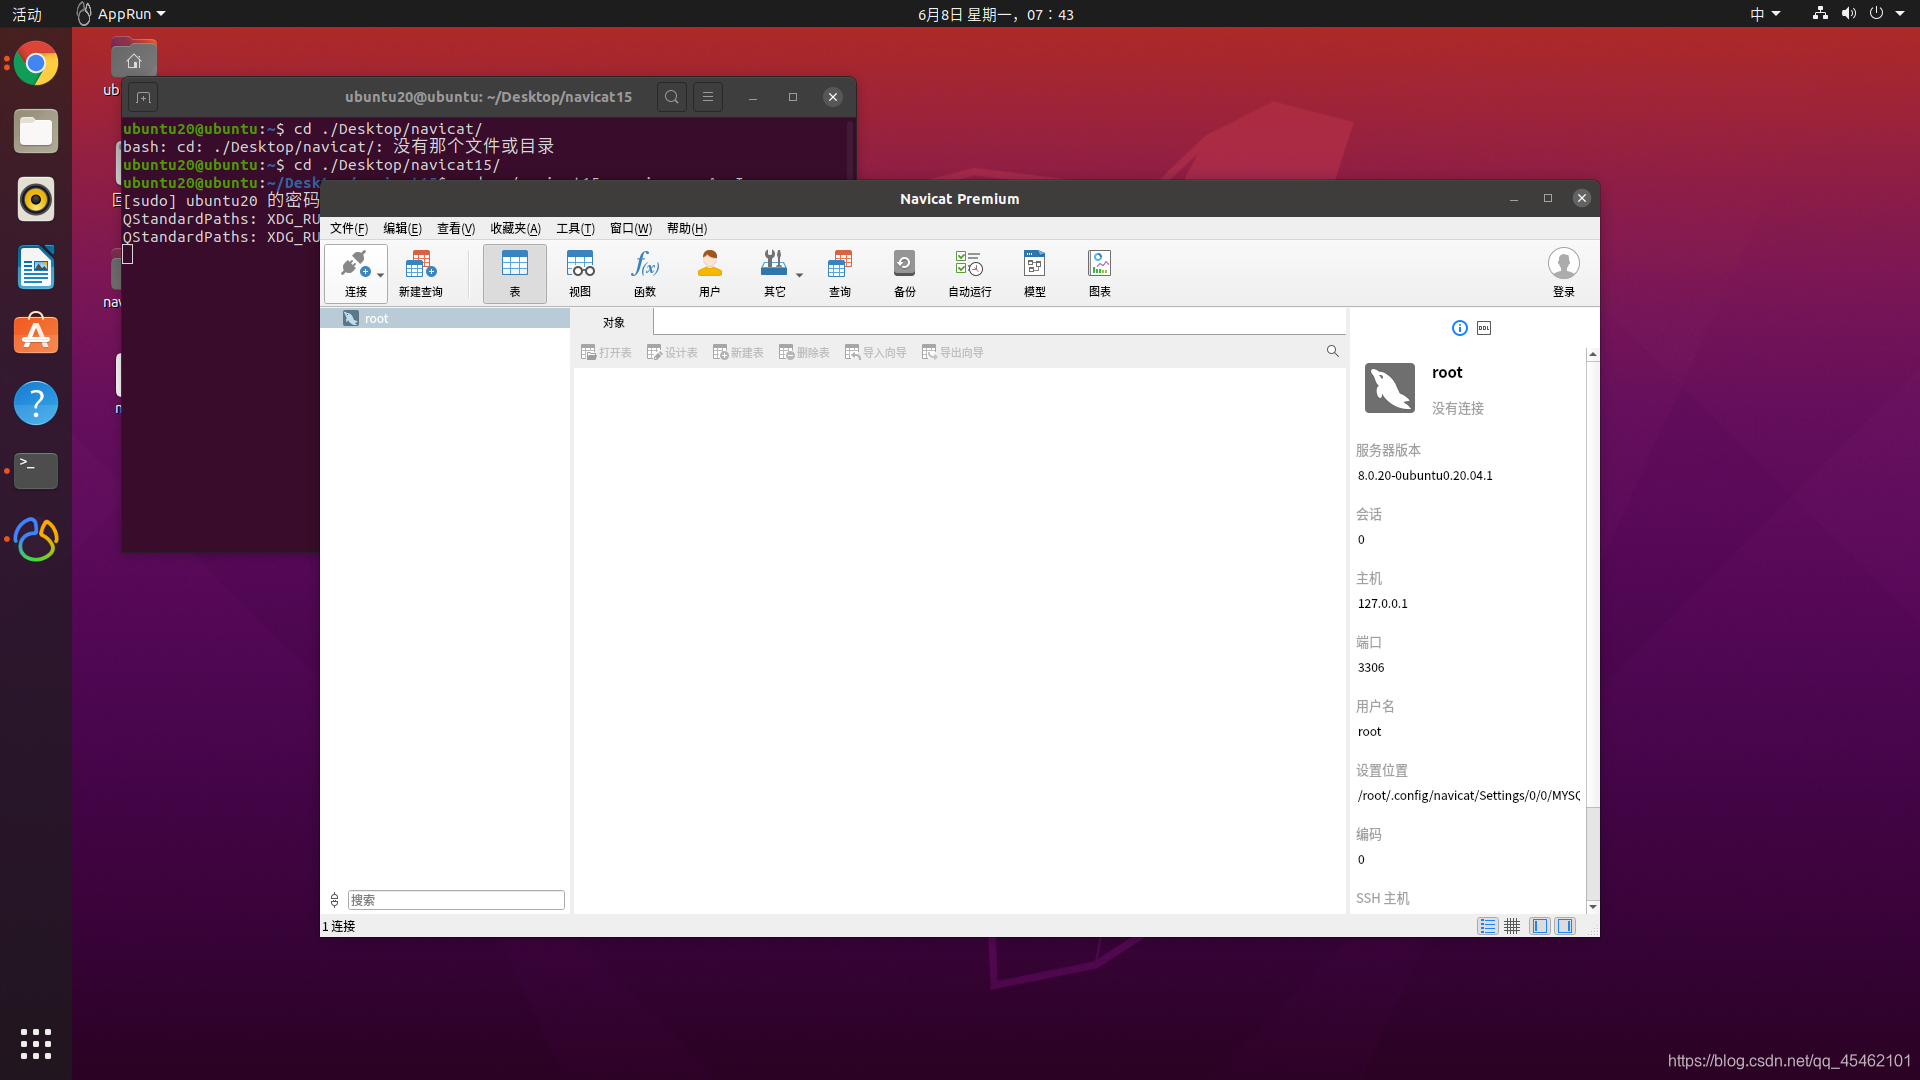
Task: Click the info panel scroll-down arrow
Action: 1592,907
